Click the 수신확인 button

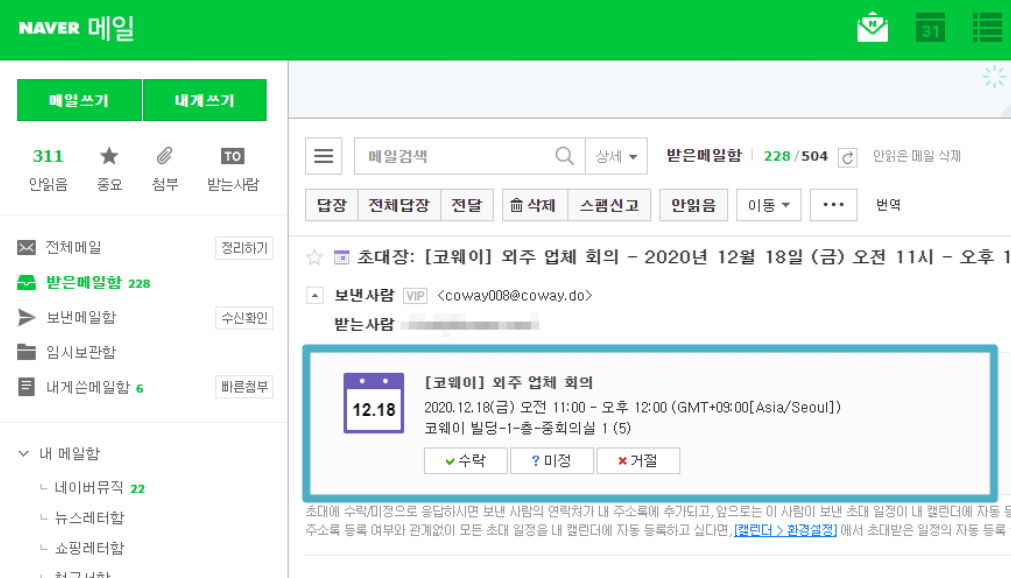(x=244, y=317)
